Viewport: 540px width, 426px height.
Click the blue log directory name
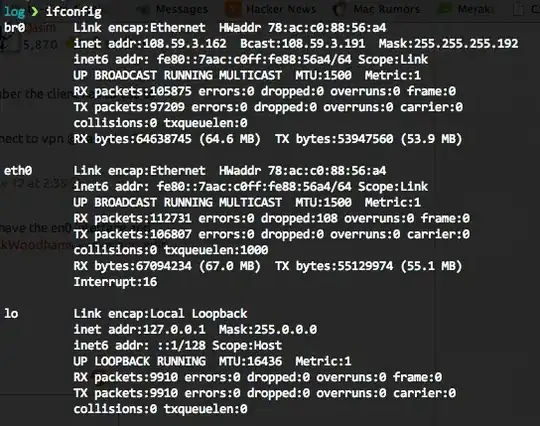pos(14,12)
